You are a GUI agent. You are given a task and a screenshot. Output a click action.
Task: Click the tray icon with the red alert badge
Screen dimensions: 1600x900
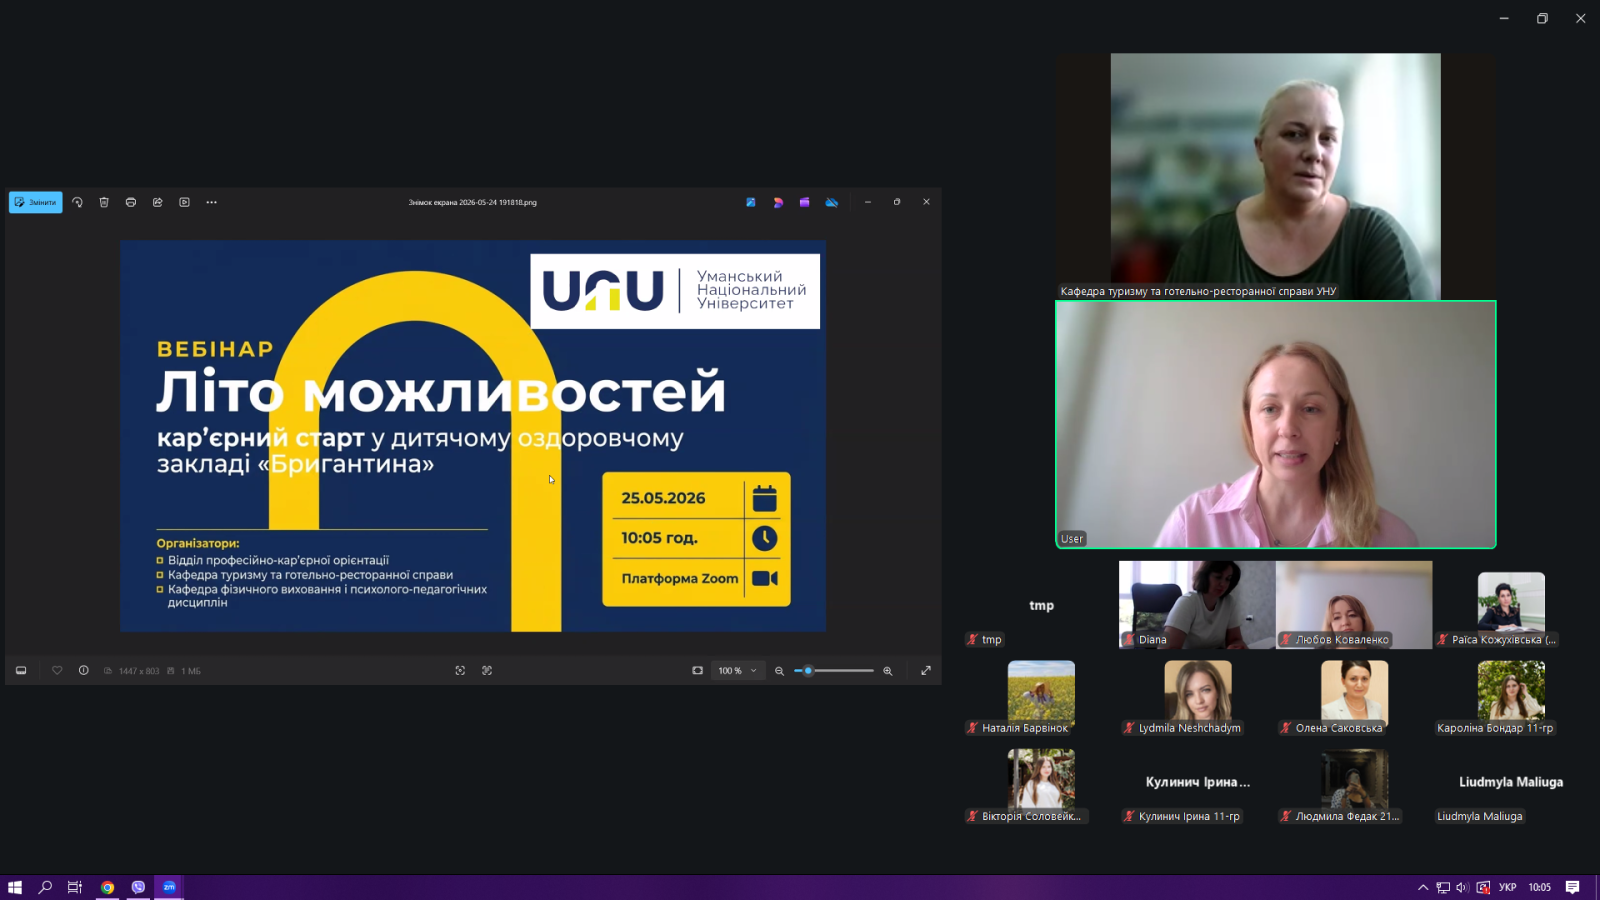1483,887
